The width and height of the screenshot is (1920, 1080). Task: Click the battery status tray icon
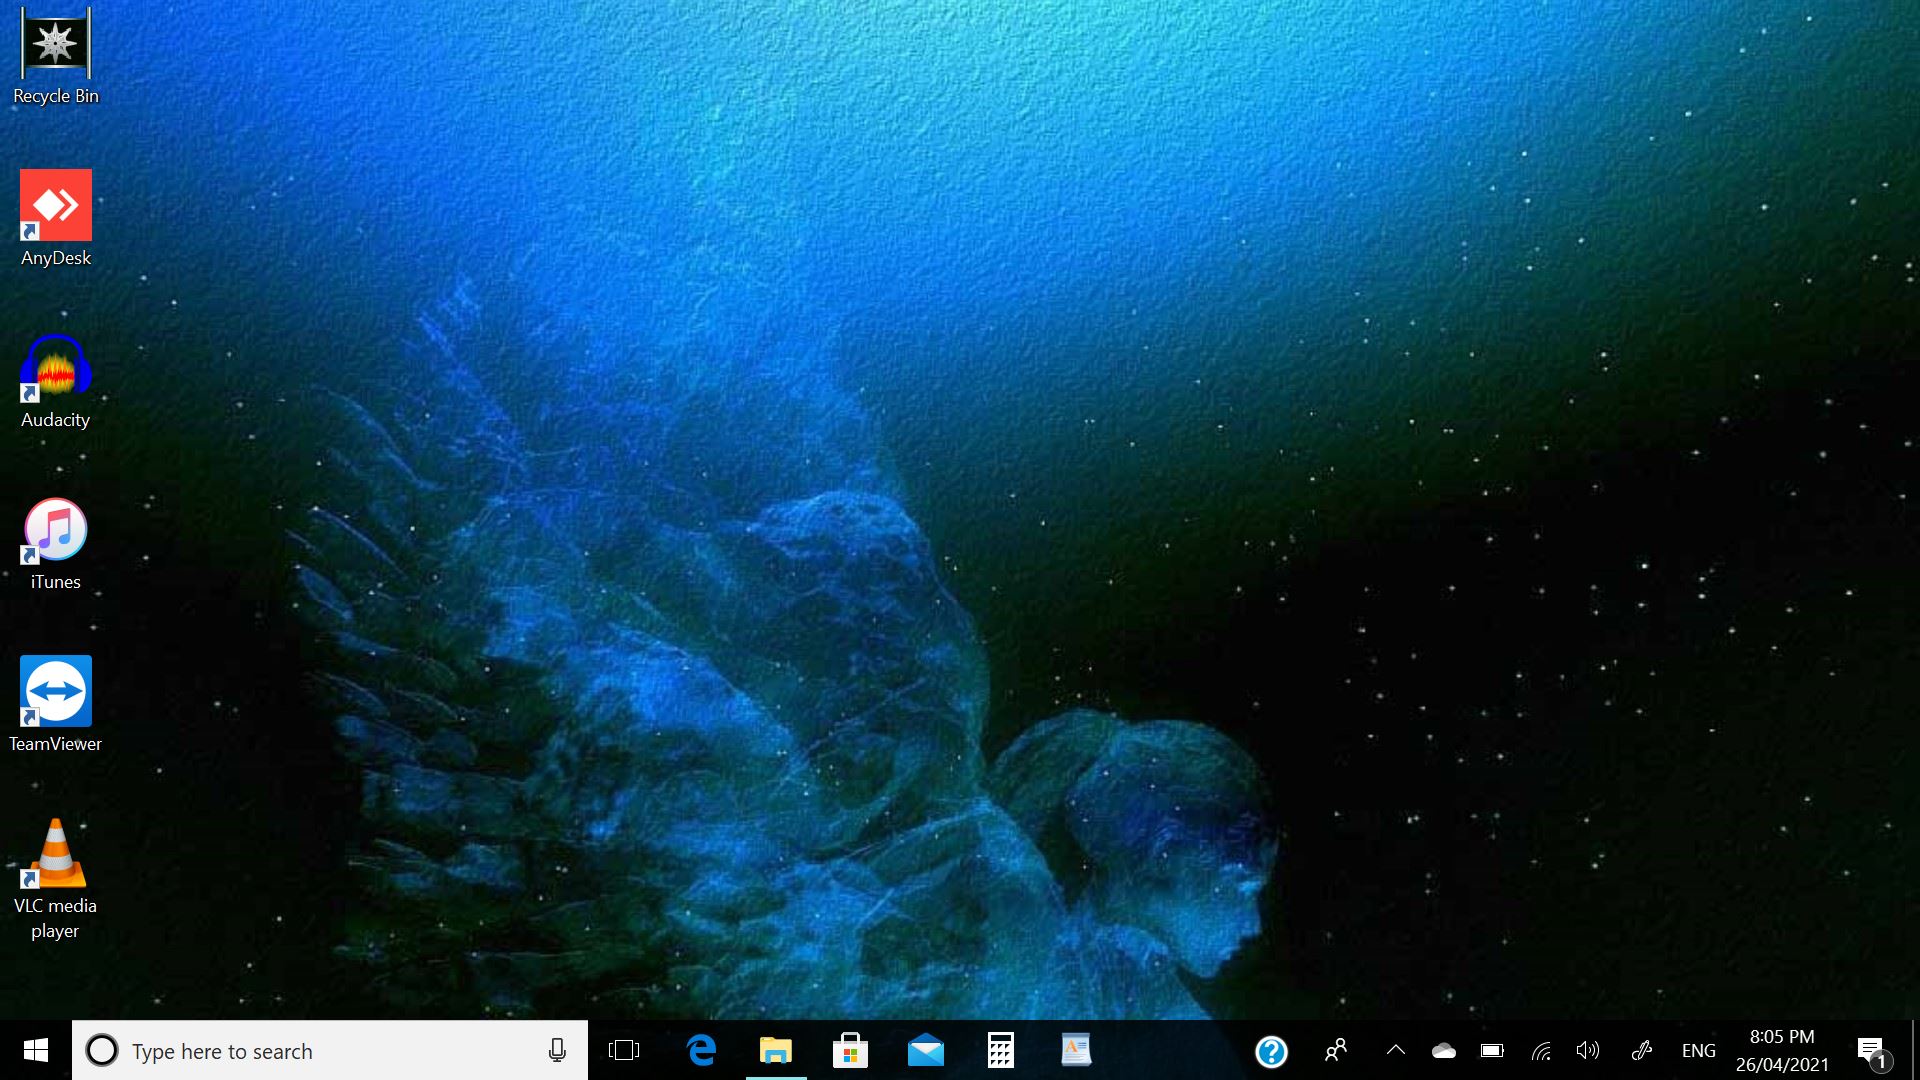tap(1492, 1051)
